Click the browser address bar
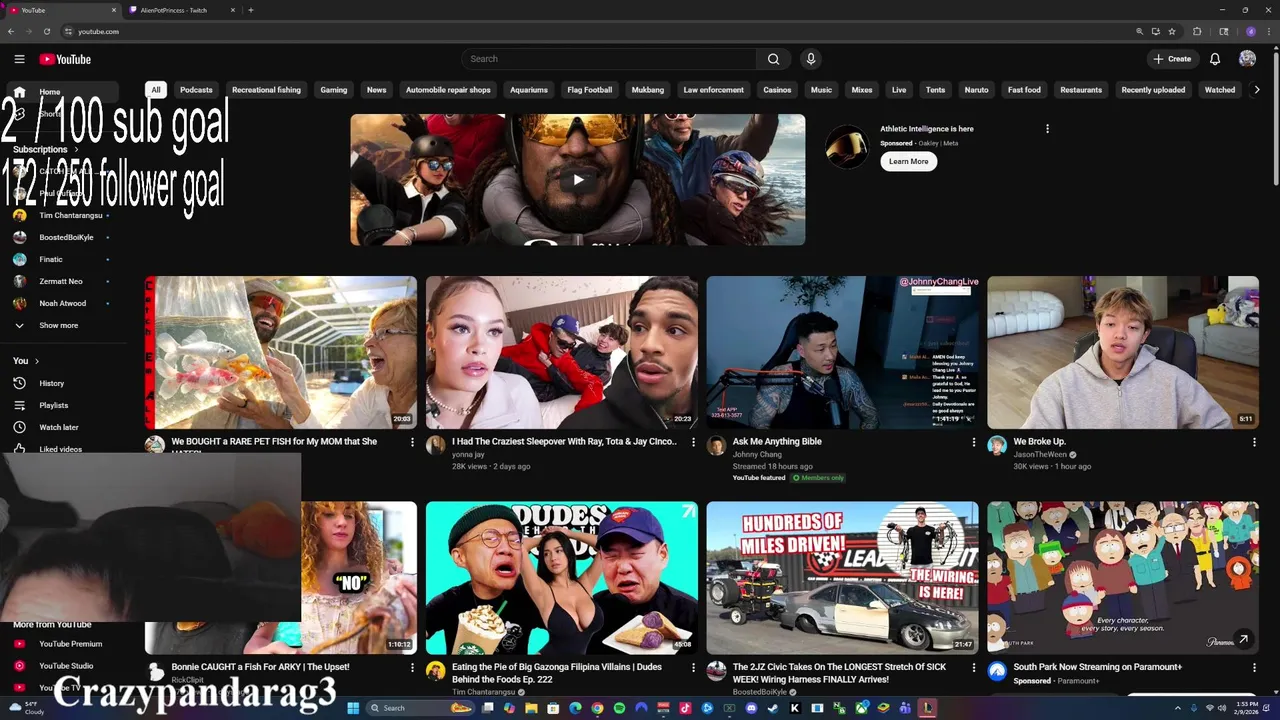Screen dimensions: 1280x720 [x=600, y=31]
